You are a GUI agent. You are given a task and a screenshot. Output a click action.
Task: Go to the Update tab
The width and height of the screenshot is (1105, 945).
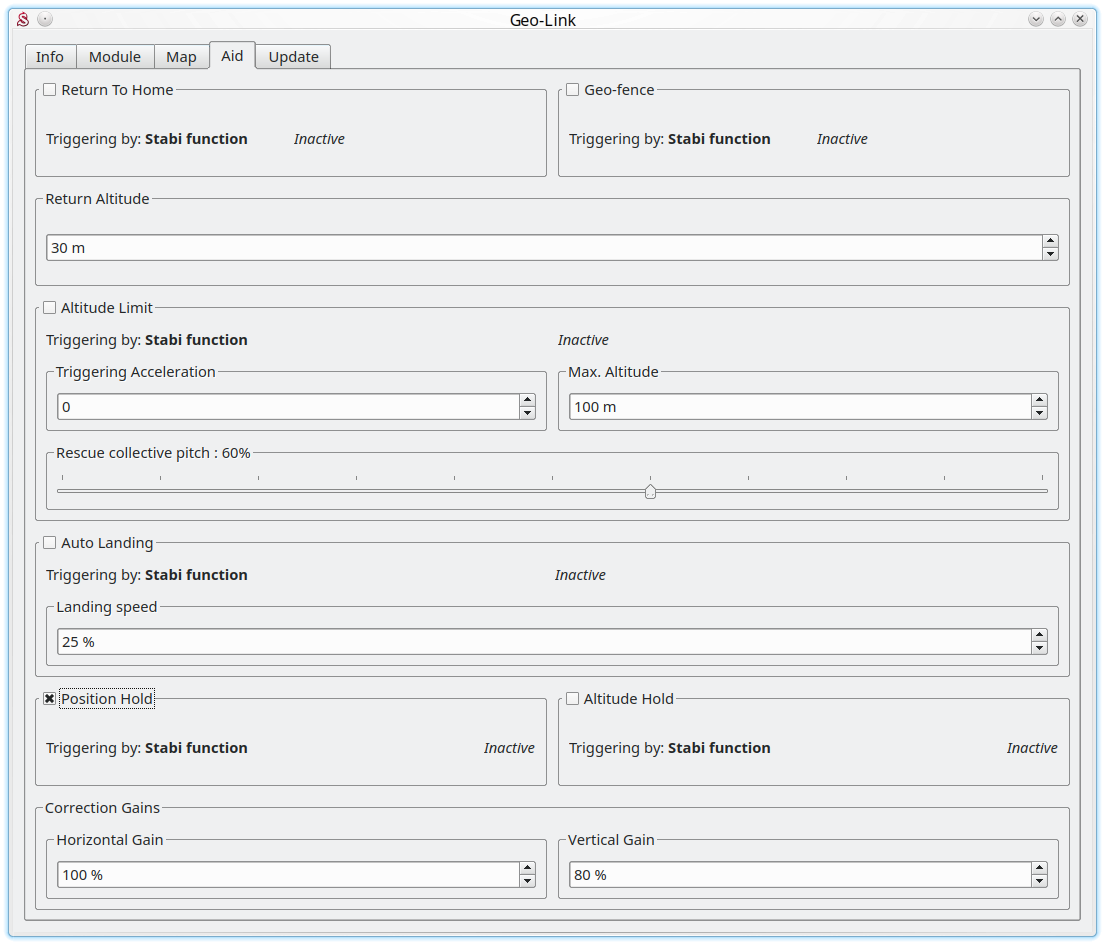point(293,57)
